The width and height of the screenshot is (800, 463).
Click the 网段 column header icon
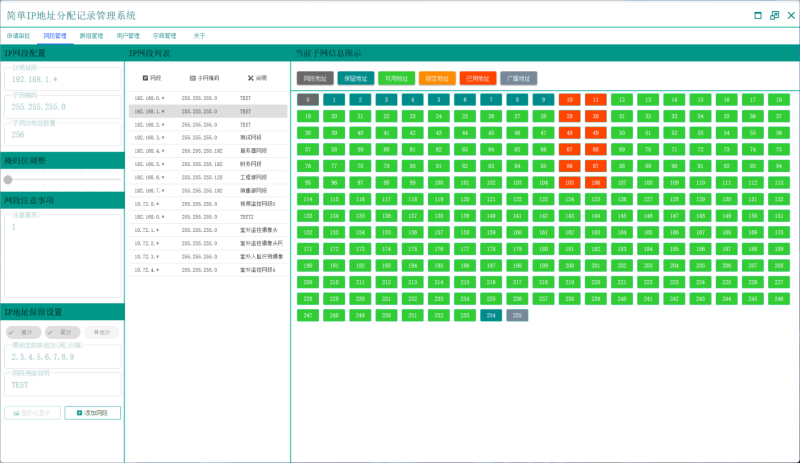[x=146, y=77]
